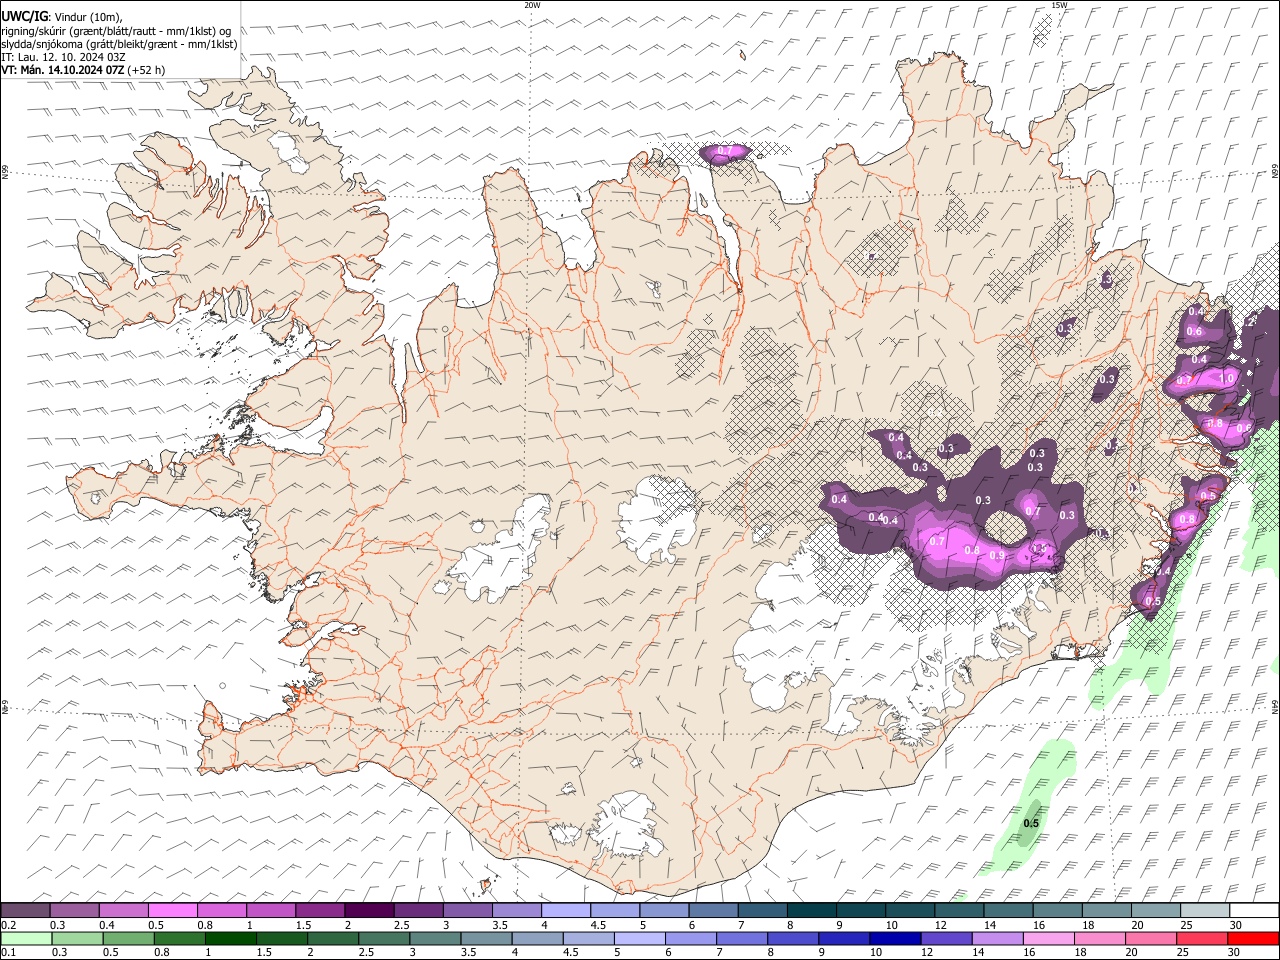
Task: Click the initial time "IT: Lau. 12. 10. 2024 03Z"
Action: tap(63, 57)
